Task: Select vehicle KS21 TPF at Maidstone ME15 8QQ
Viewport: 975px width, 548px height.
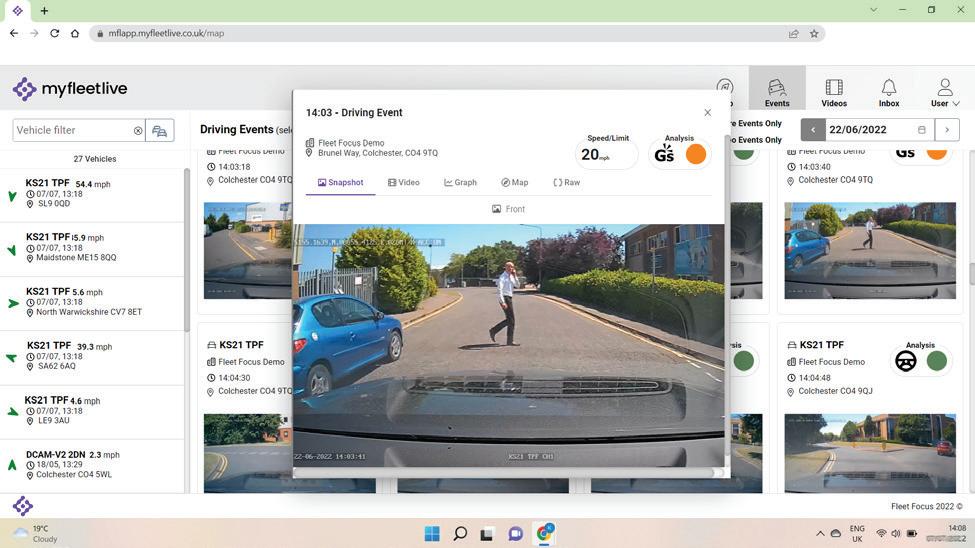Action: (93, 248)
